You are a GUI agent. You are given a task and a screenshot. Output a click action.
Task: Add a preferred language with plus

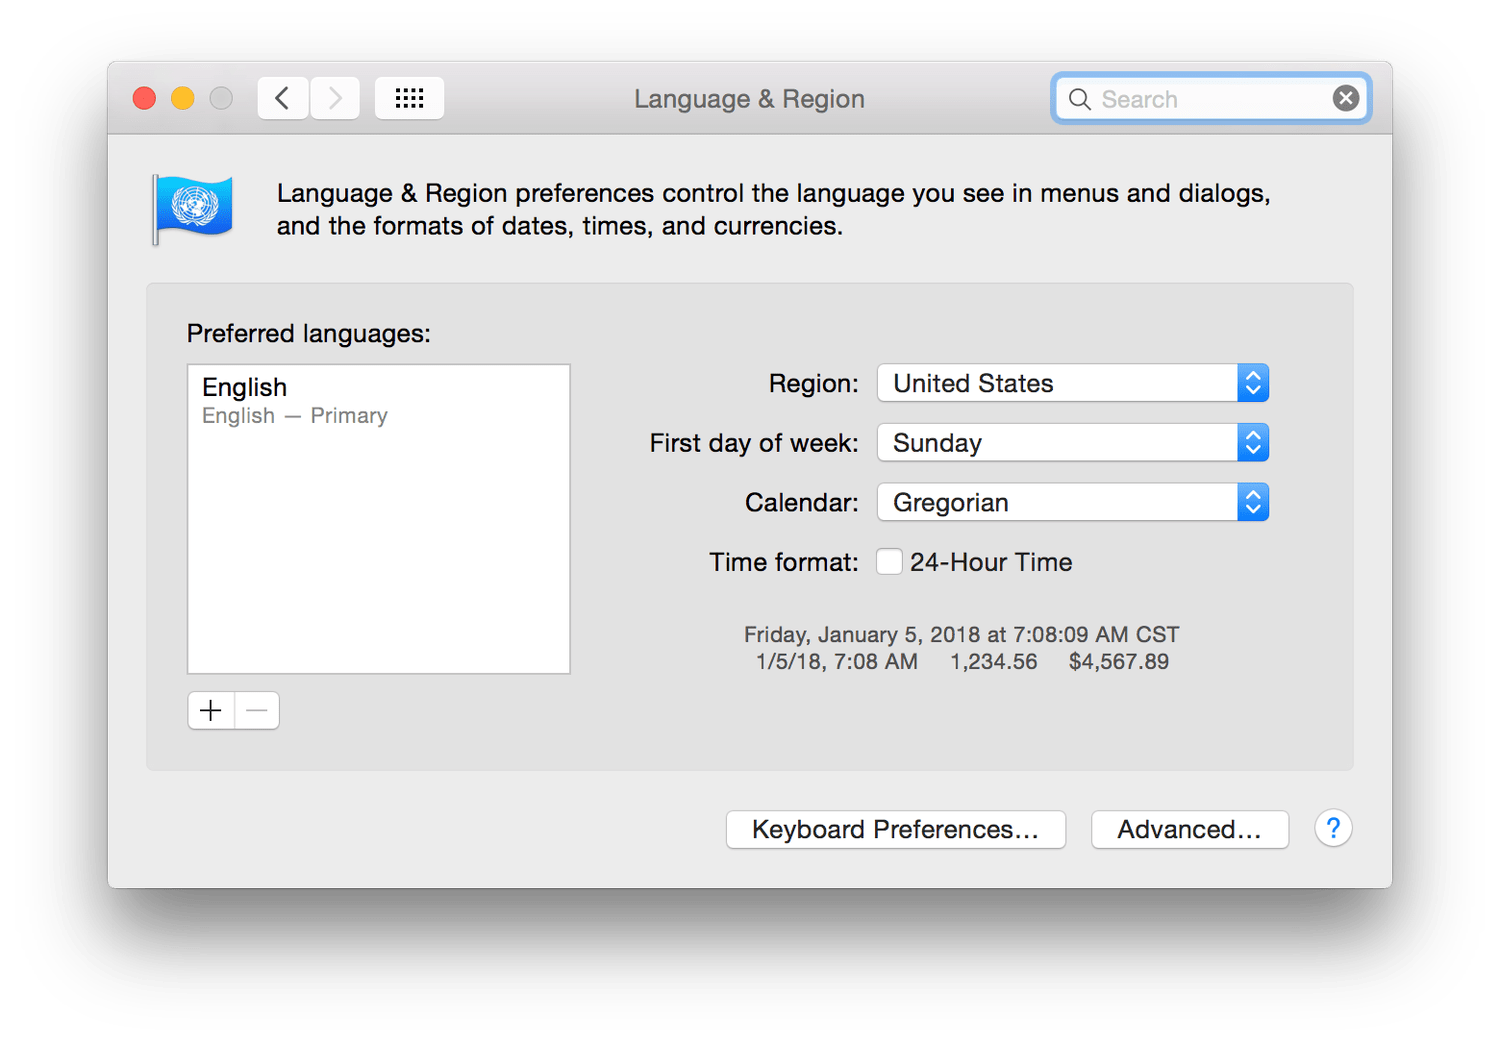pyautogui.click(x=211, y=711)
